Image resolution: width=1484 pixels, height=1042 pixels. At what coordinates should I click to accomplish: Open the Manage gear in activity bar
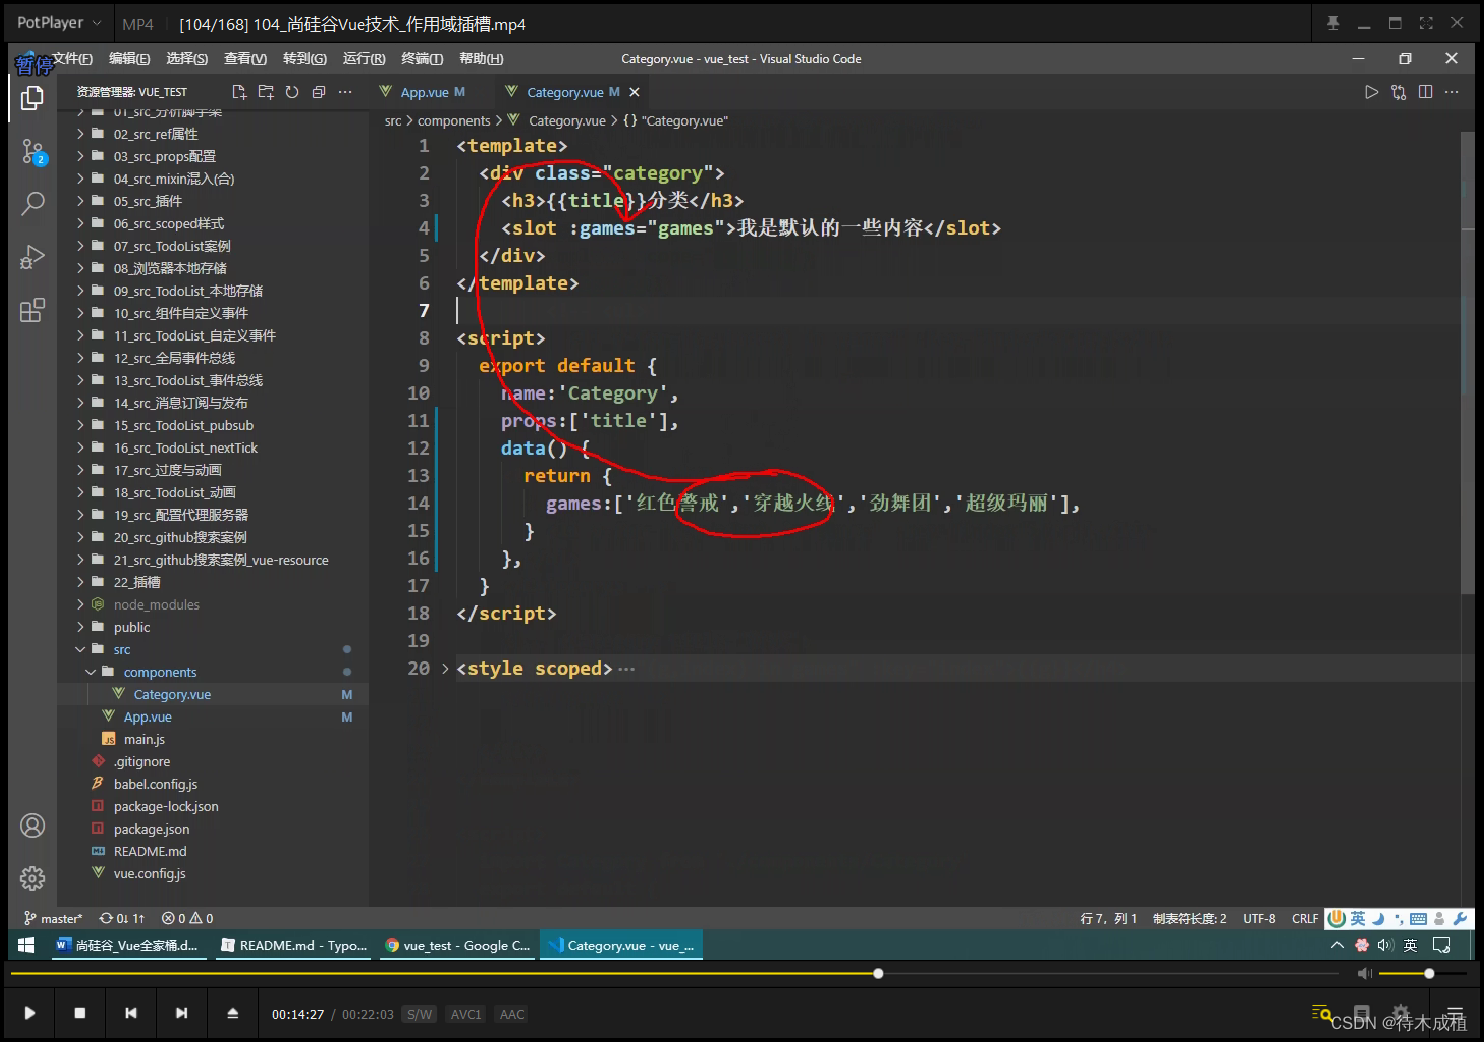tap(32, 878)
